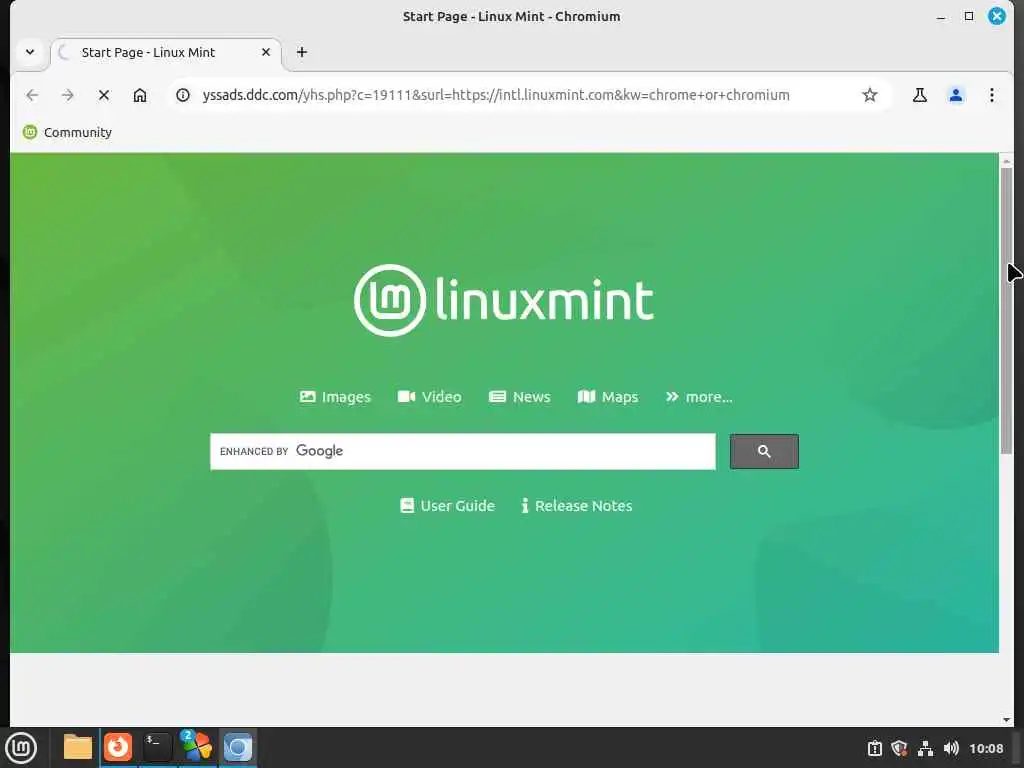Open the clock showing 10:08

pos(986,748)
